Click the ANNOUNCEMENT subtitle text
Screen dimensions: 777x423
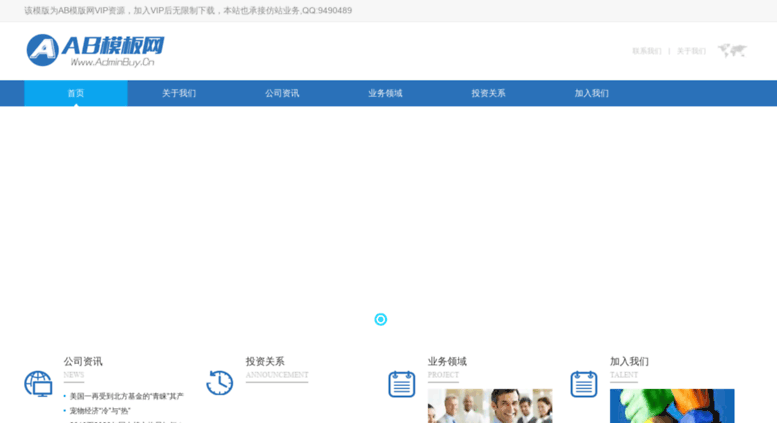click(x=277, y=375)
